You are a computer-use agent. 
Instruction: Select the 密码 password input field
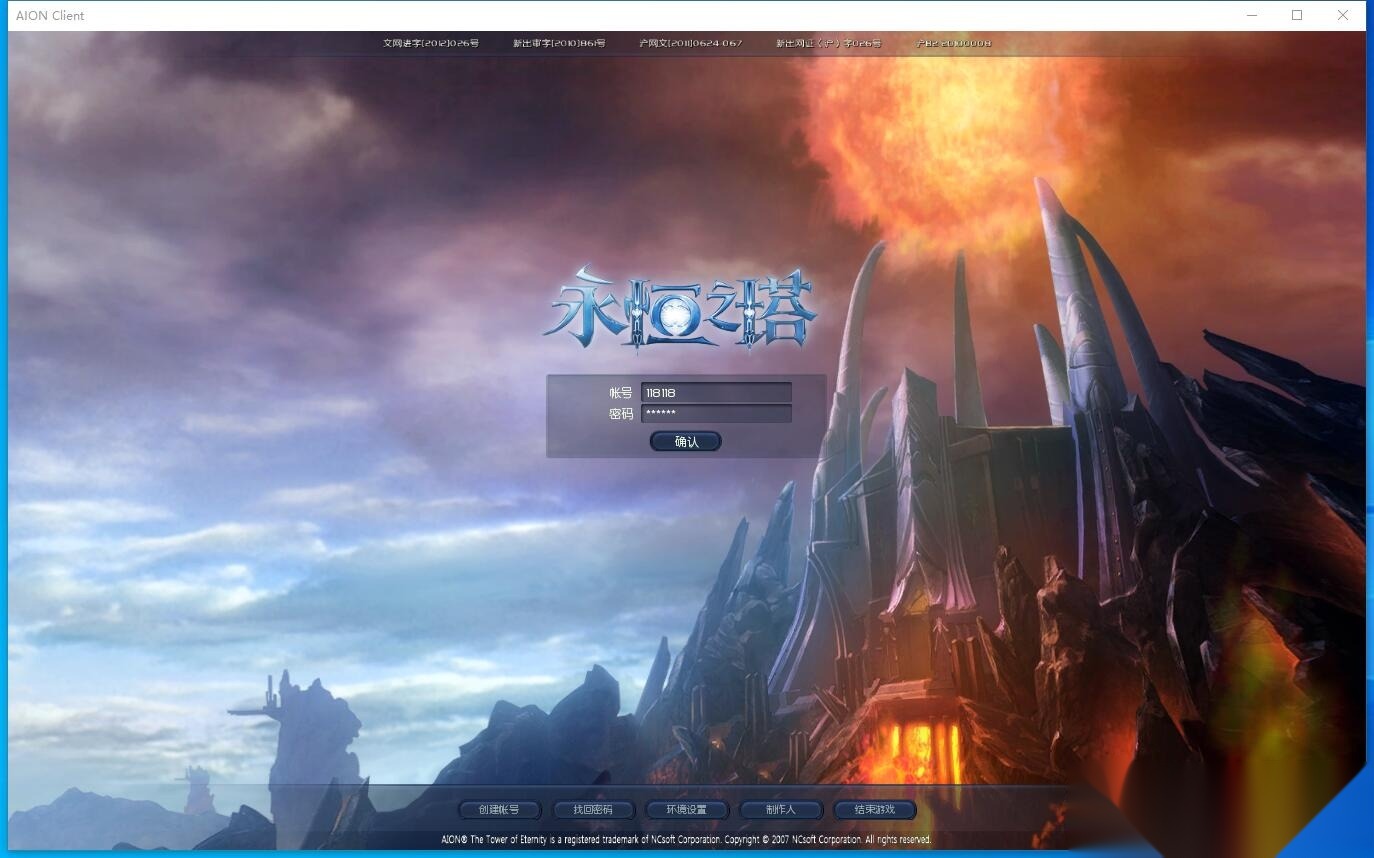click(716, 413)
